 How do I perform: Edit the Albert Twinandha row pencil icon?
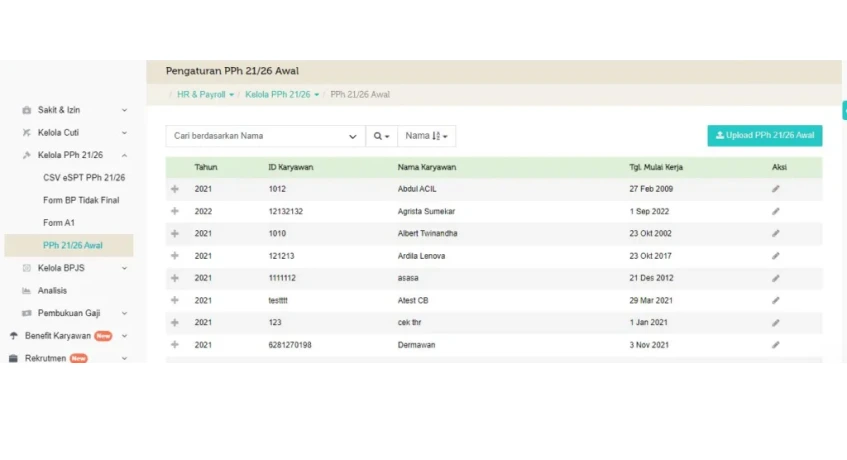click(776, 234)
